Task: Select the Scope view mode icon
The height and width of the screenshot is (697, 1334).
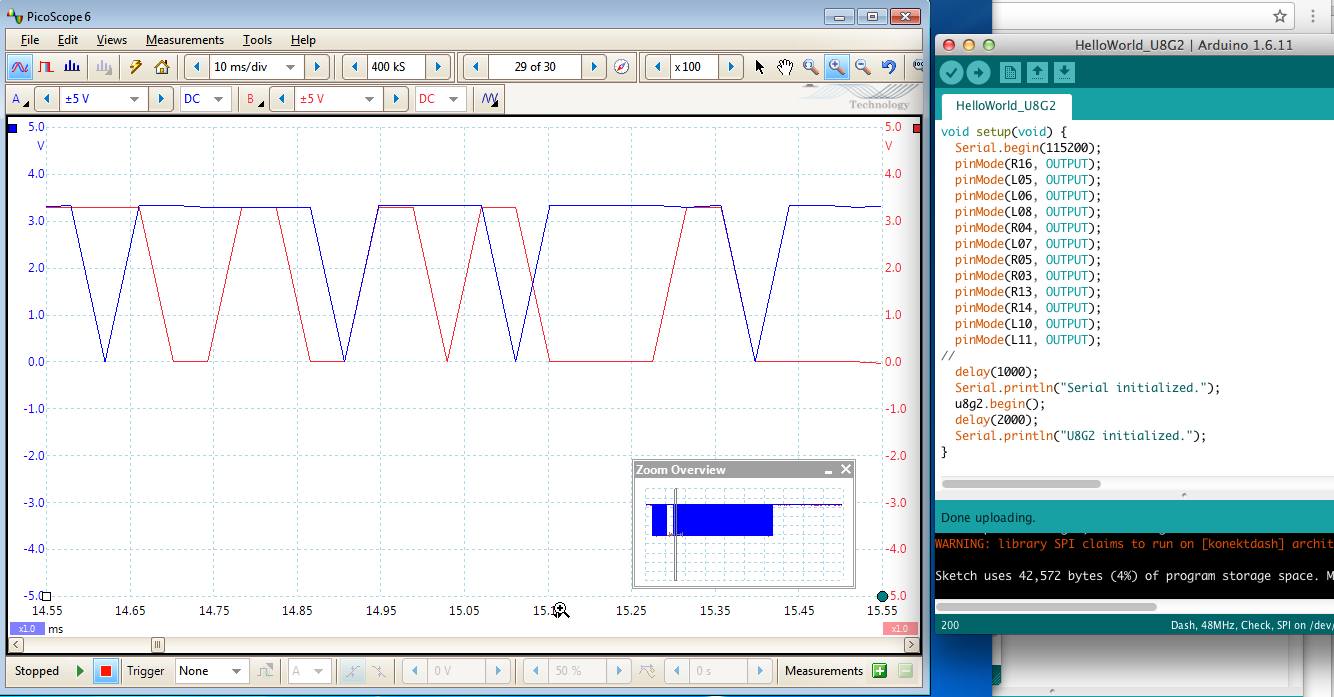Action: 21,67
